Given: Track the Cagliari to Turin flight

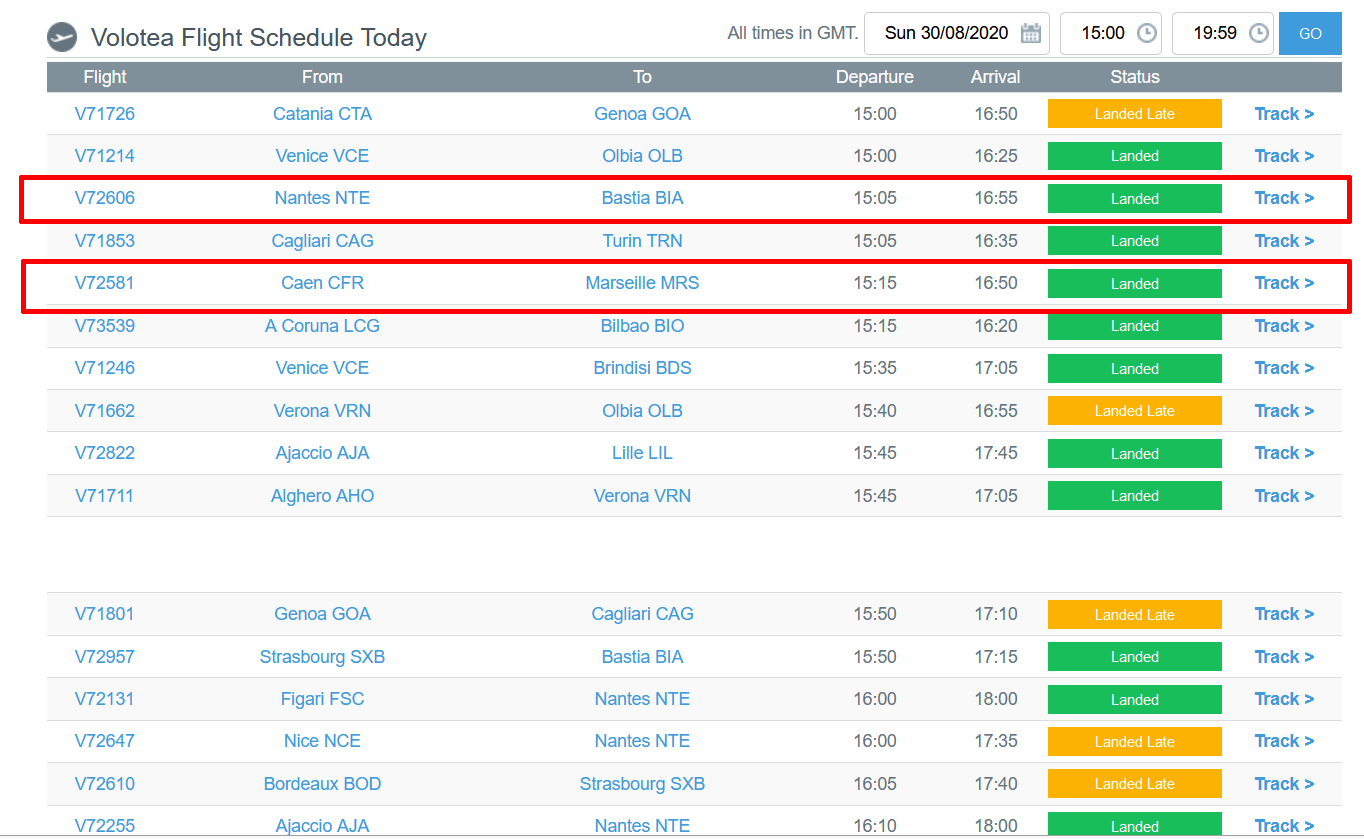Looking at the screenshot, I should click(1284, 241).
